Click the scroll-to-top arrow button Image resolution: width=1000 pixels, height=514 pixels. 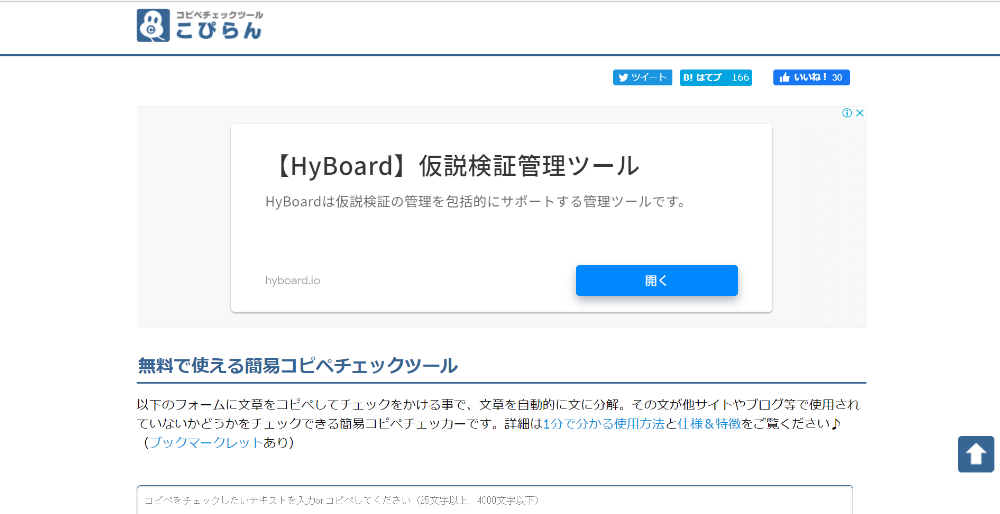click(x=976, y=454)
